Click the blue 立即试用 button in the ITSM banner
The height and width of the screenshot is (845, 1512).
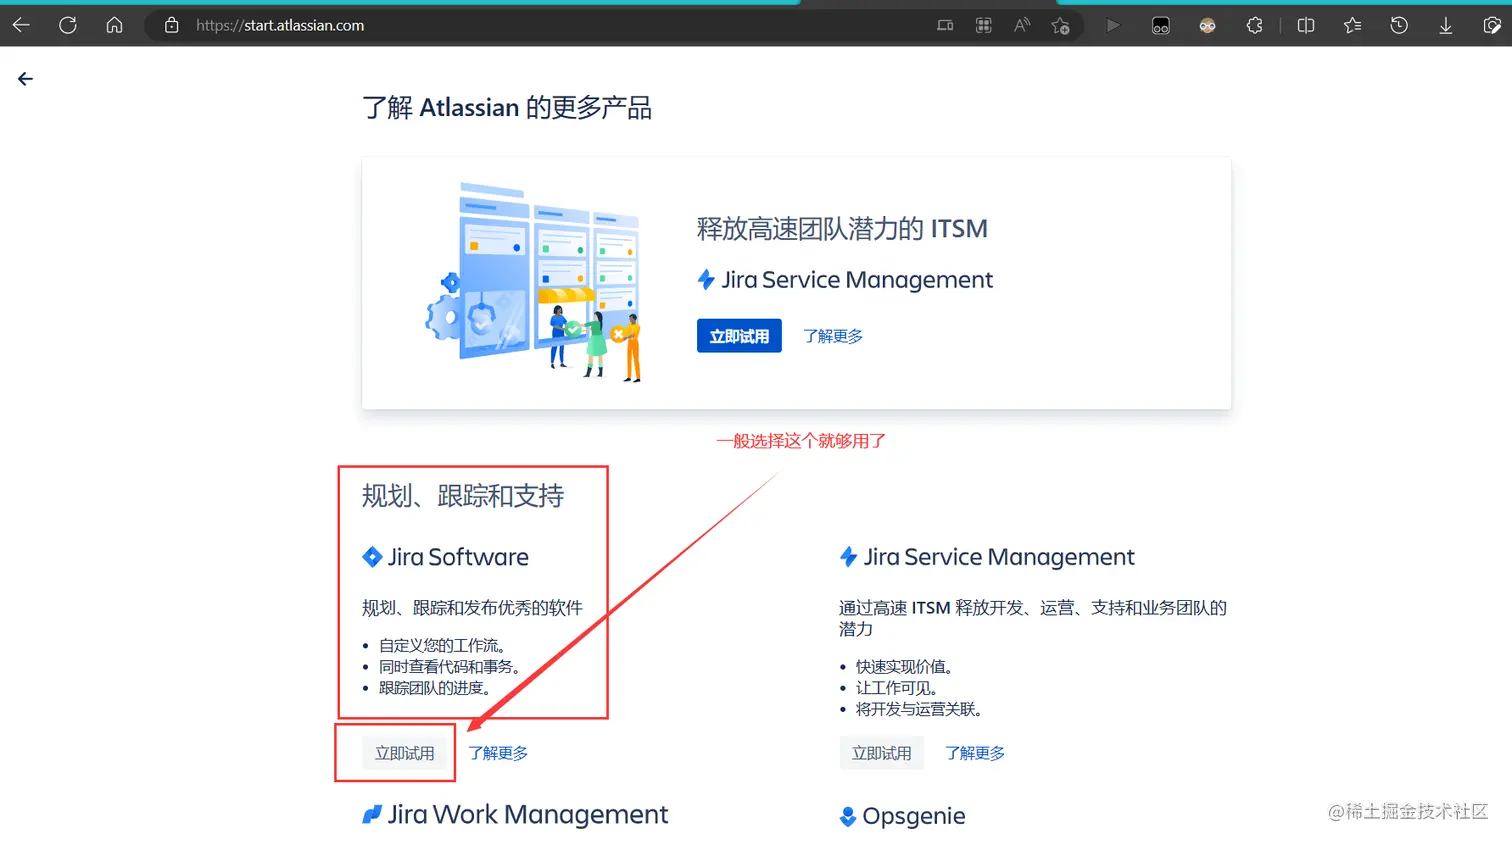pos(739,336)
